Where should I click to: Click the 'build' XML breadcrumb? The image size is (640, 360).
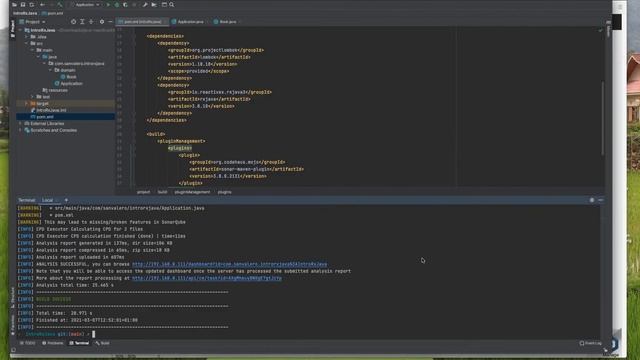(162, 192)
